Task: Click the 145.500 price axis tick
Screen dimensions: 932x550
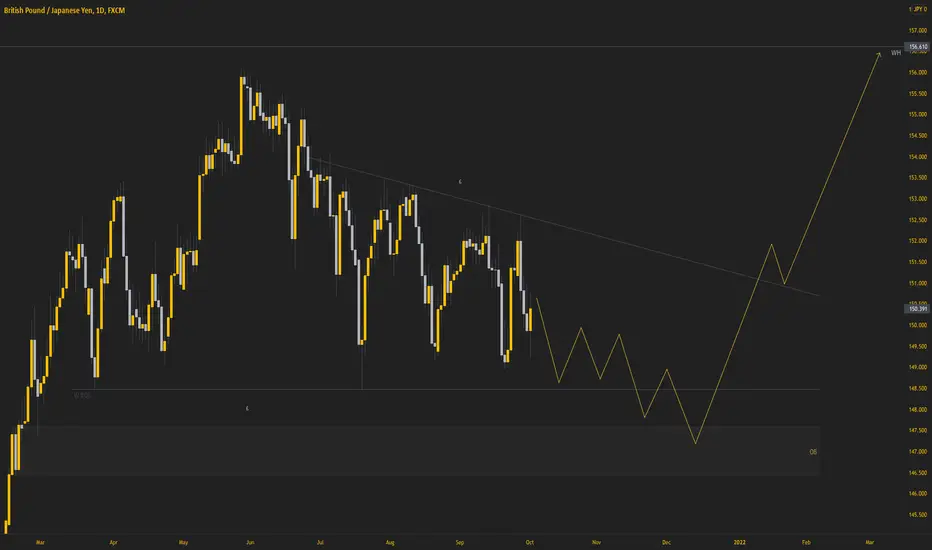Action: pyautogui.click(x=917, y=515)
